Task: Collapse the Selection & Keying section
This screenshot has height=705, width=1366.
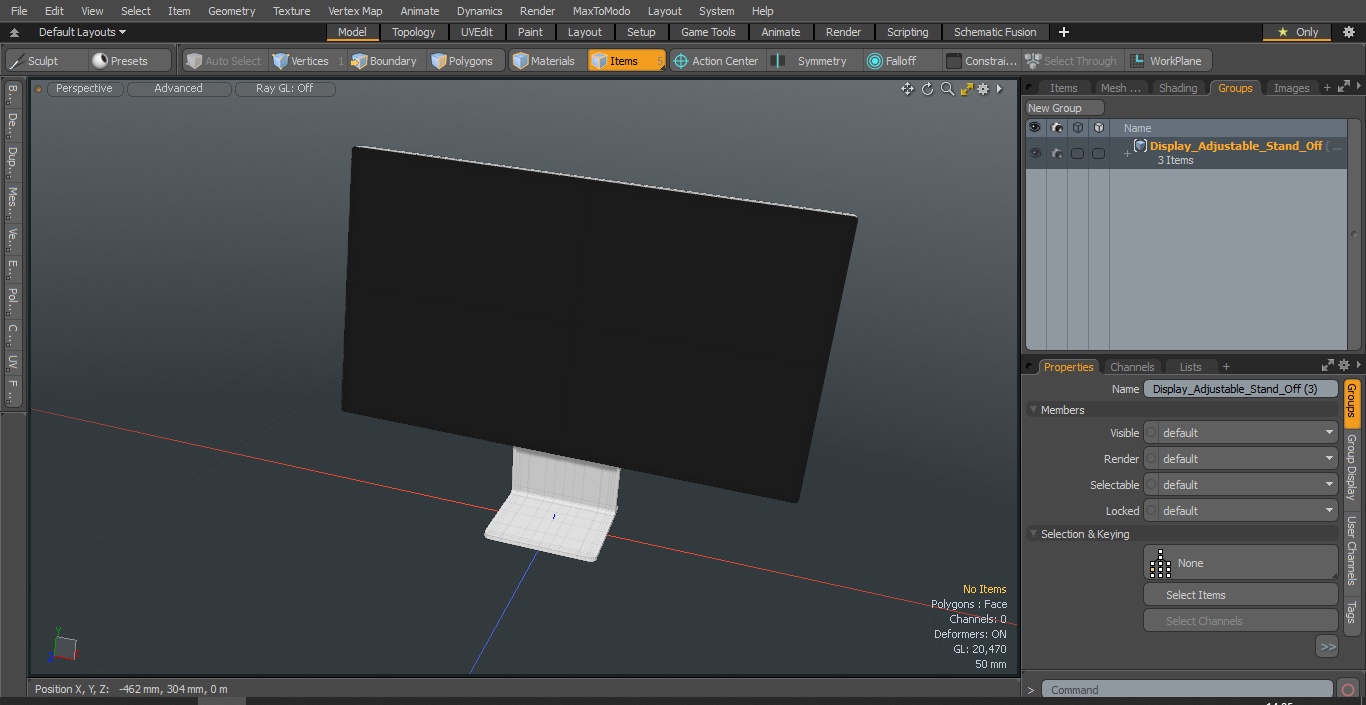Action: pos(1034,534)
